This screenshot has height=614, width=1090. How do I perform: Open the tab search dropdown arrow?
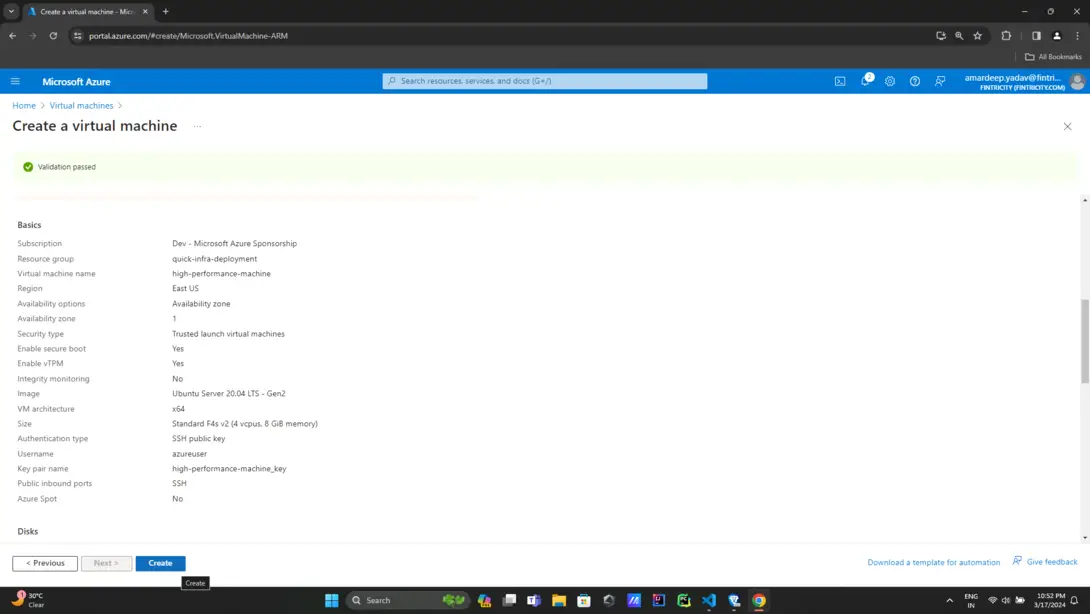pos(11,11)
